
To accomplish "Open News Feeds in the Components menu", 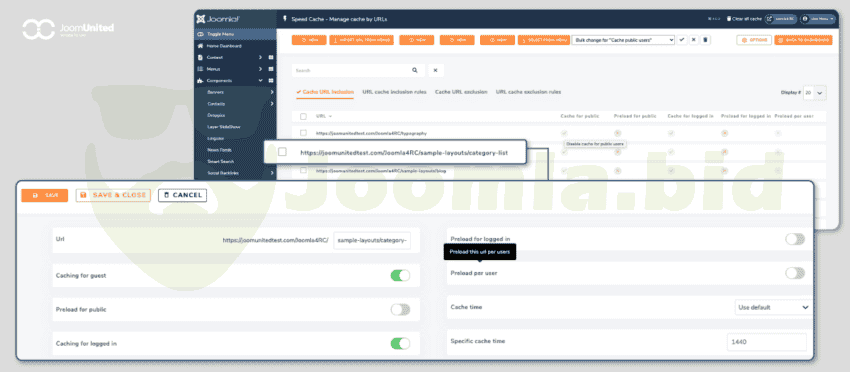I will (219, 150).
